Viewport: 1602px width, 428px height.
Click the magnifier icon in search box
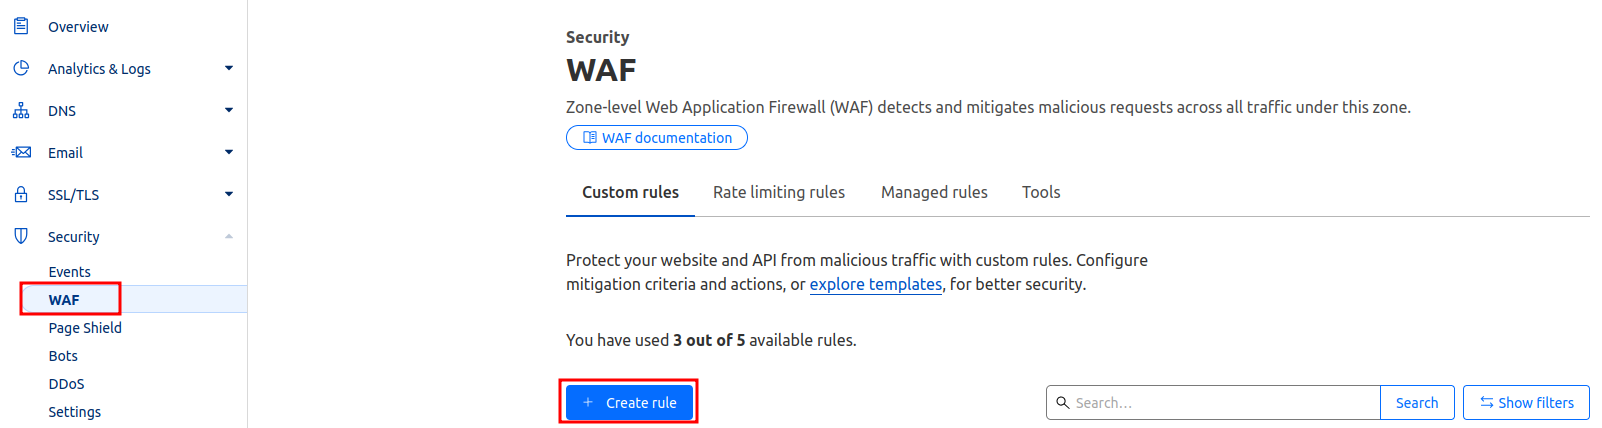(1063, 402)
